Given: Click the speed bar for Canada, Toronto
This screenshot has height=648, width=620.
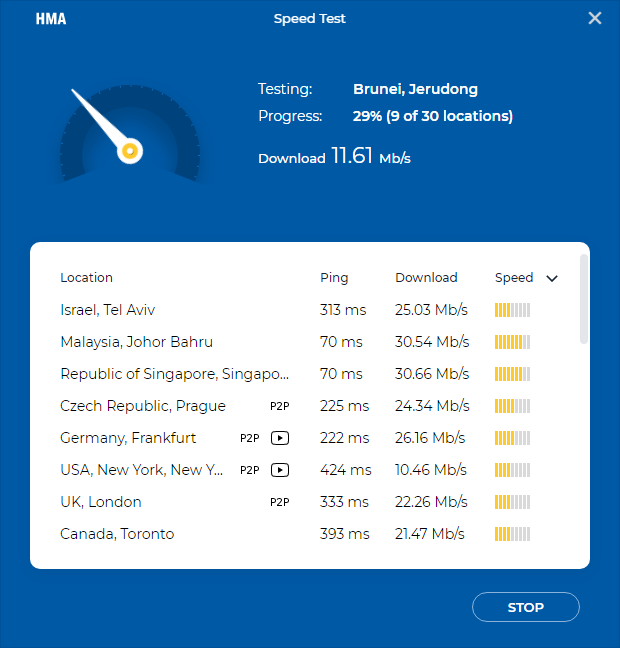Looking at the screenshot, I should tap(513, 534).
